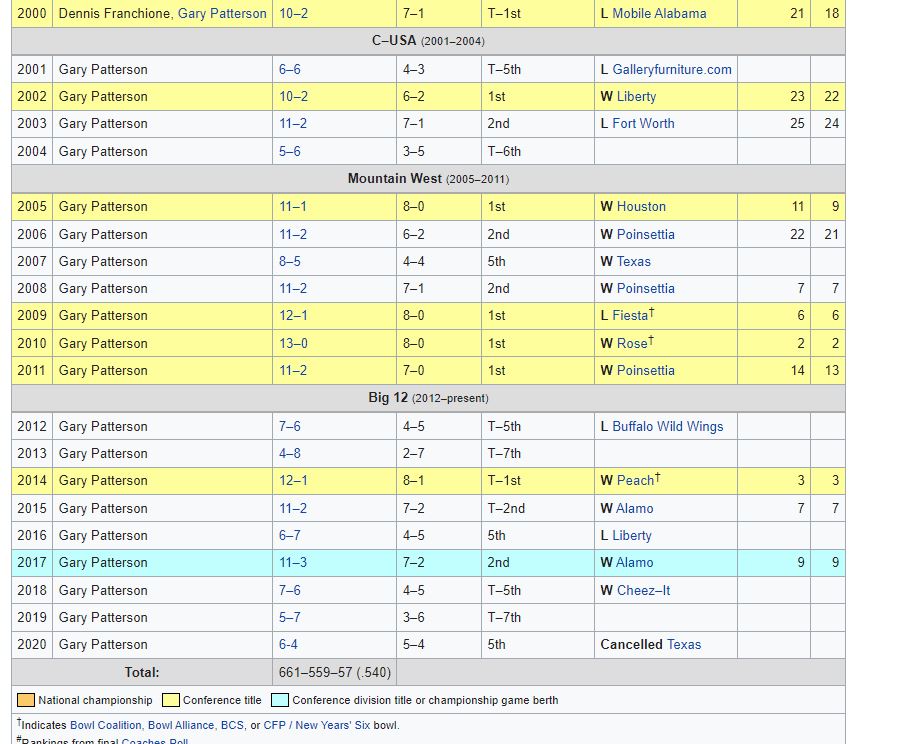
Task: Open the 11–2 record link for 2008
Action: 293,288
